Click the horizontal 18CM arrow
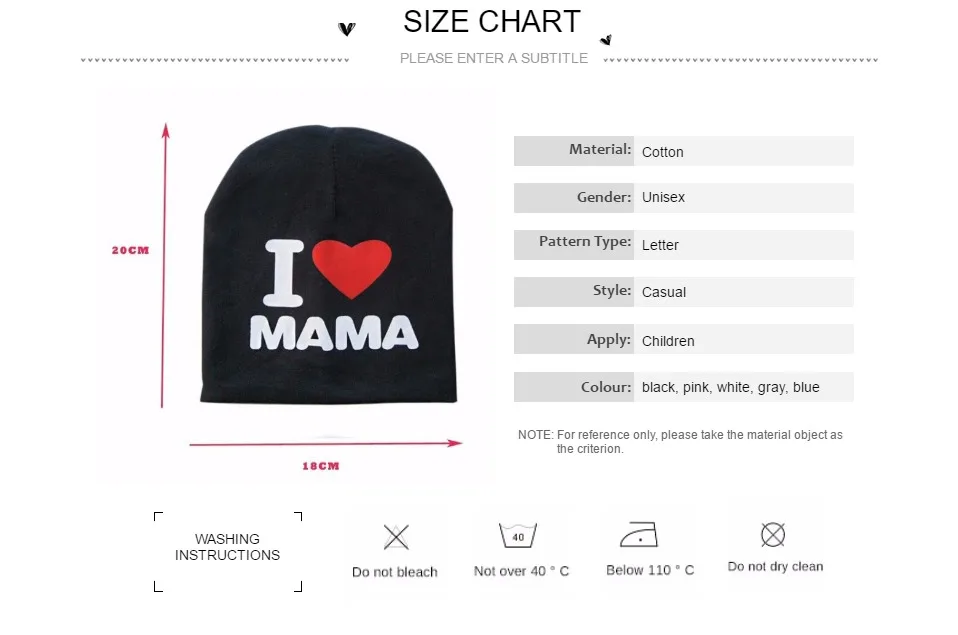 [x=326, y=443]
